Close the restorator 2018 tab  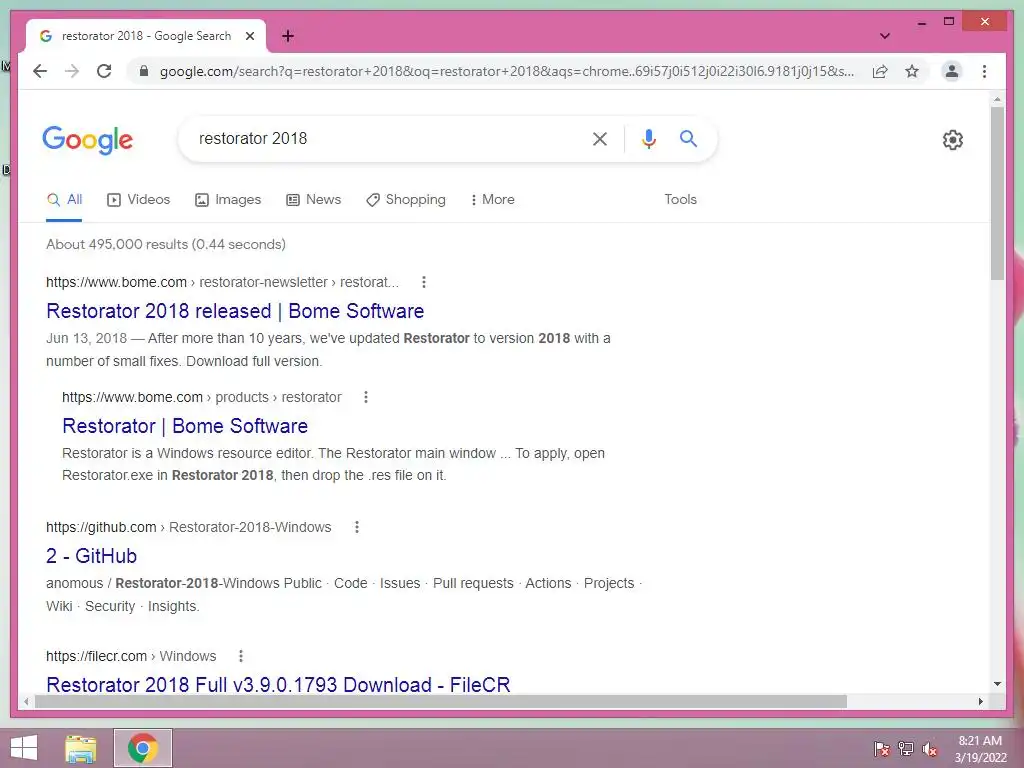[249, 36]
